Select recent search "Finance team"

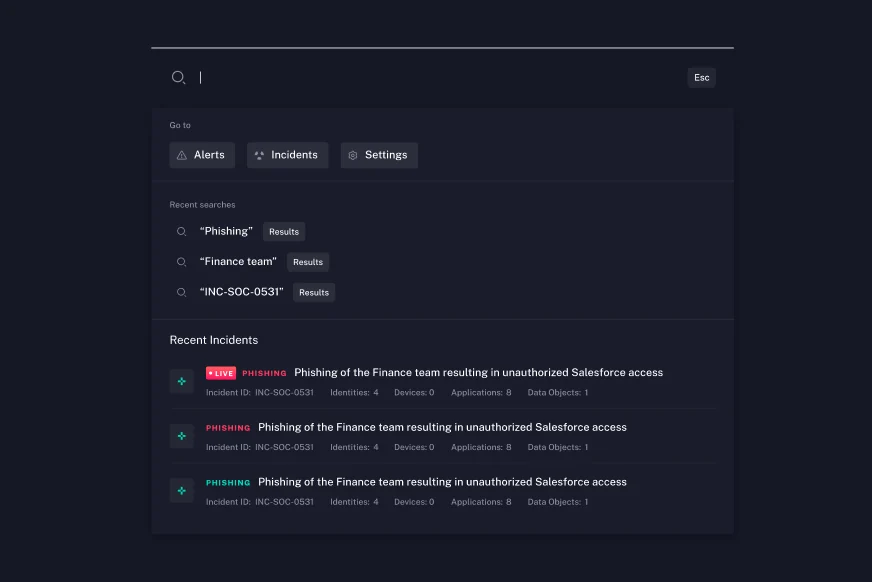[238, 261]
